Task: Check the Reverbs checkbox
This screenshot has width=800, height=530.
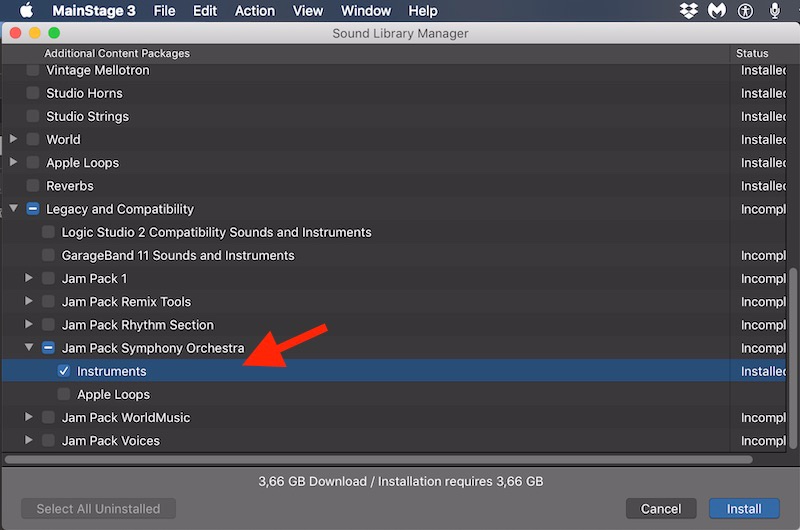Action: (x=33, y=185)
